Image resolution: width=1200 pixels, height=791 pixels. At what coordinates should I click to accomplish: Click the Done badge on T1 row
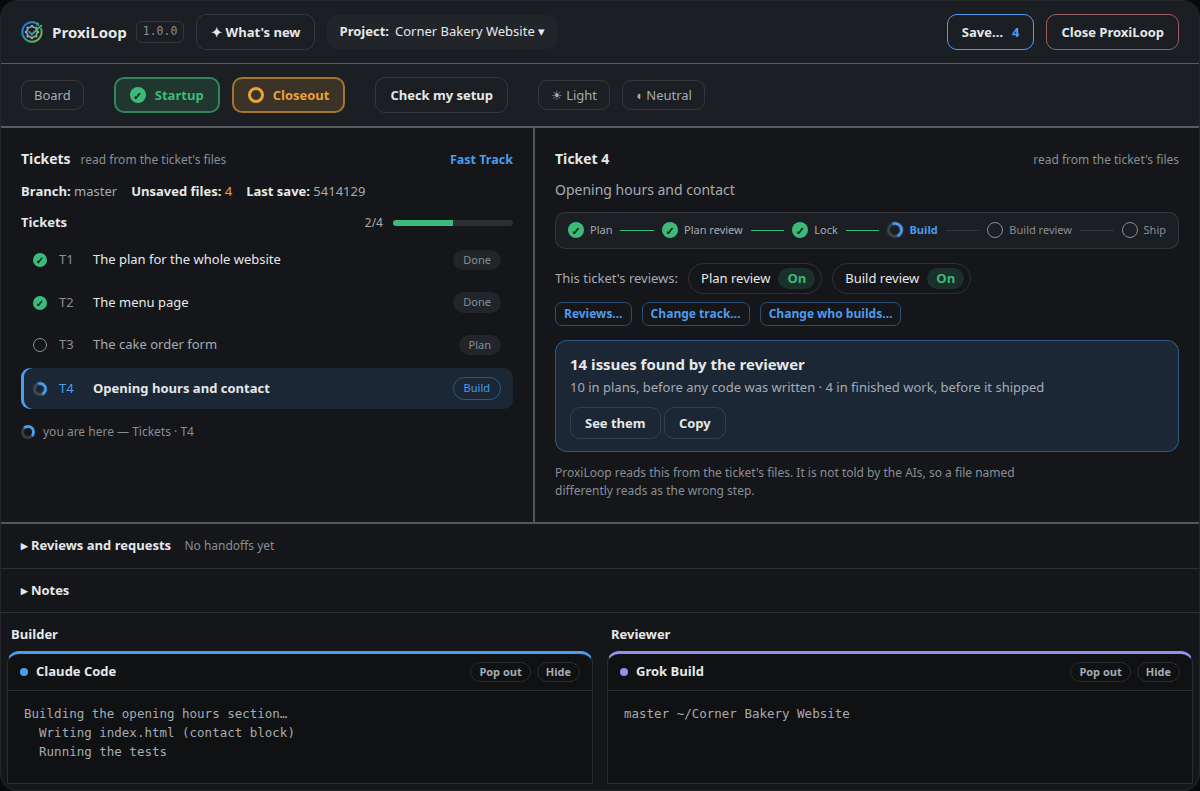477,260
